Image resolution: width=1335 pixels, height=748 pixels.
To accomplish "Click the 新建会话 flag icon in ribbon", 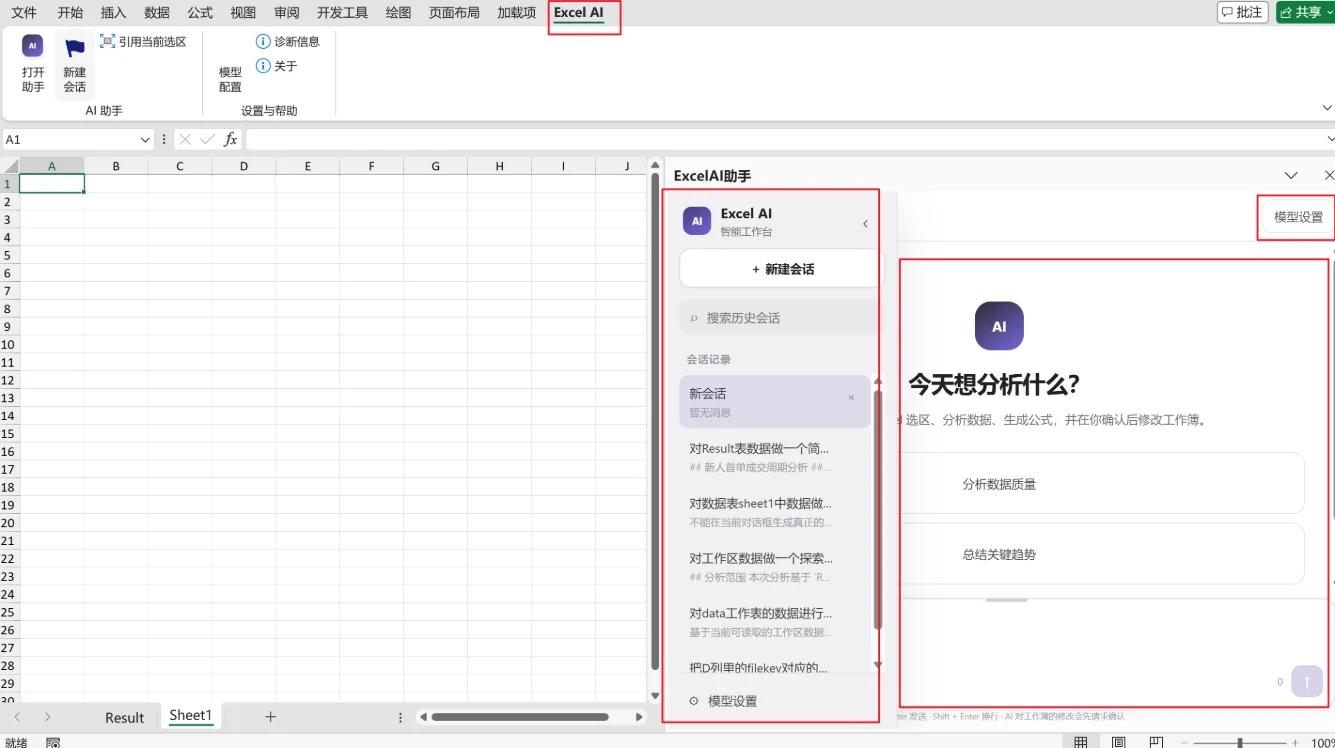I will (x=75, y=47).
